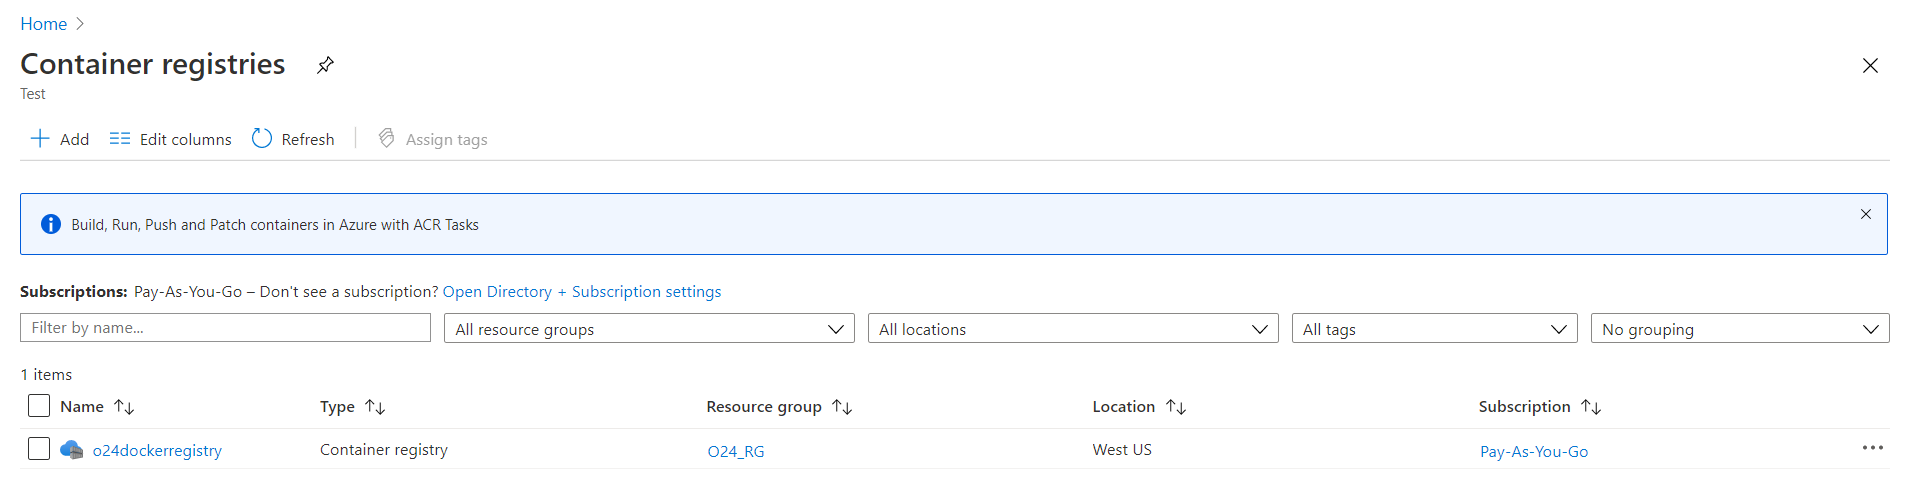Viewport: 1911px width, 478px height.
Task: Dismiss the ACR Tasks info banner
Action: pos(1865,214)
